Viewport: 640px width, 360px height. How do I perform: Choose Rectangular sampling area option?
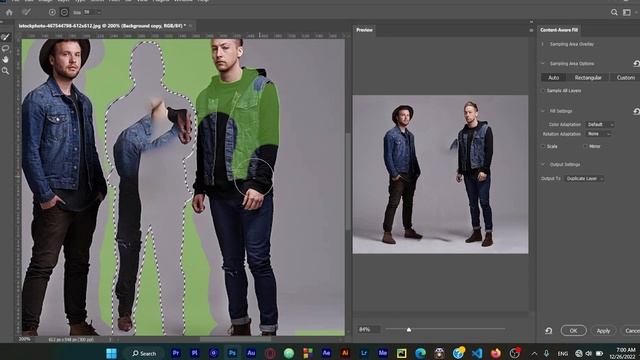coord(588,78)
